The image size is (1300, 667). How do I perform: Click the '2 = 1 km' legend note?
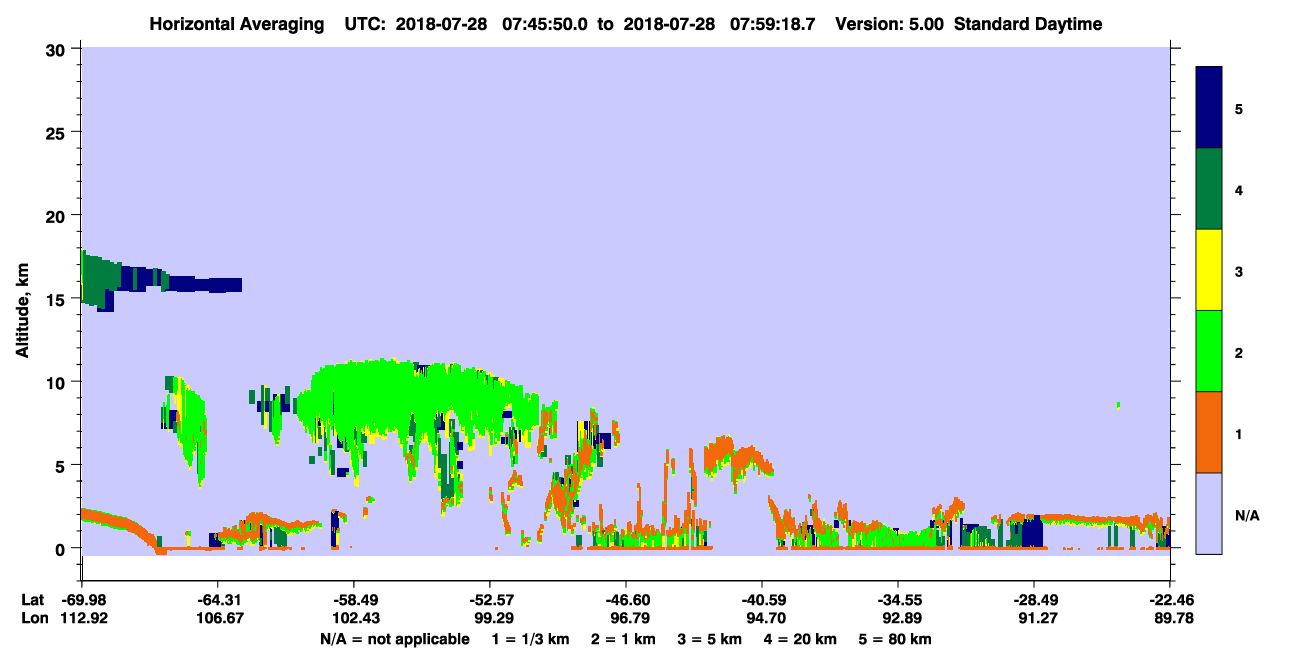(625, 639)
